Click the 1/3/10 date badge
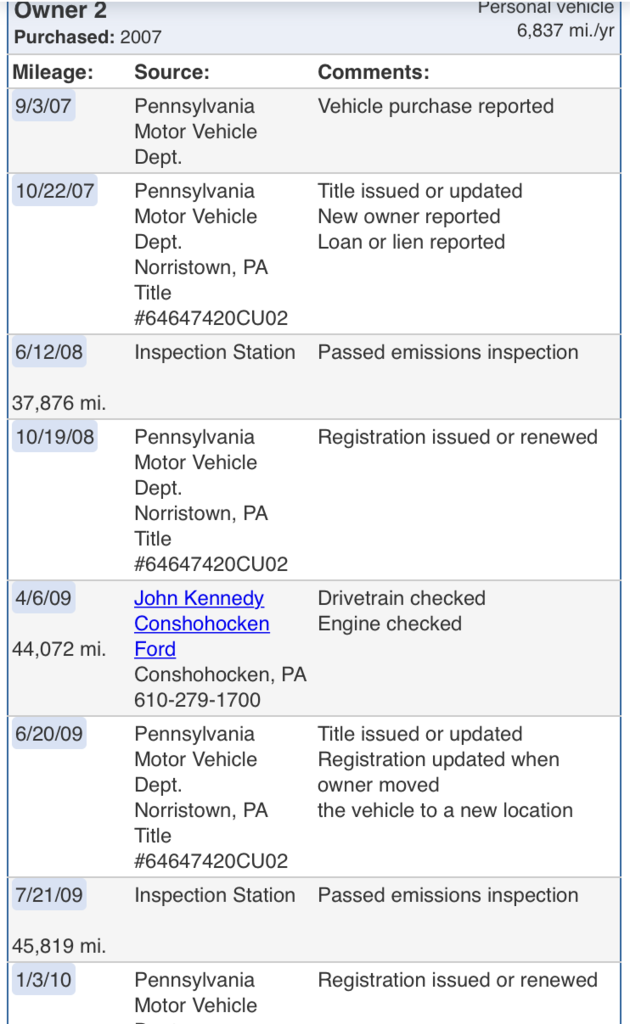630x1024 pixels. coord(43,980)
